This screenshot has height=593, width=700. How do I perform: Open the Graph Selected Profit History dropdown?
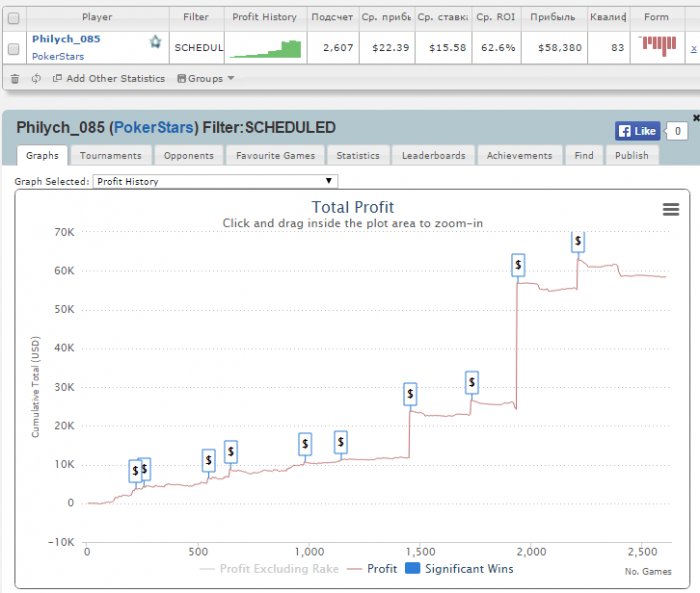215,181
